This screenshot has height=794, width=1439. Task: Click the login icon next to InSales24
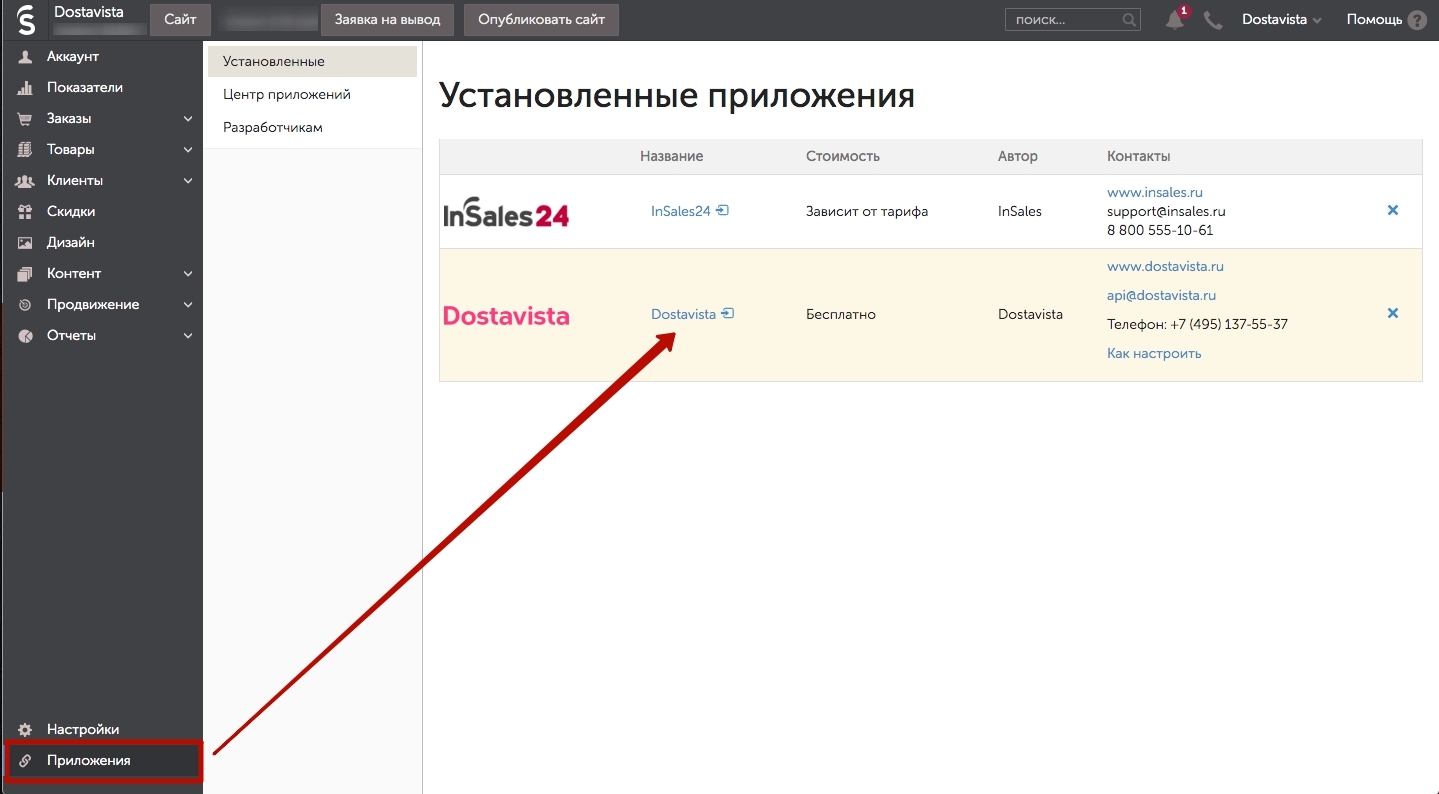tap(723, 210)
